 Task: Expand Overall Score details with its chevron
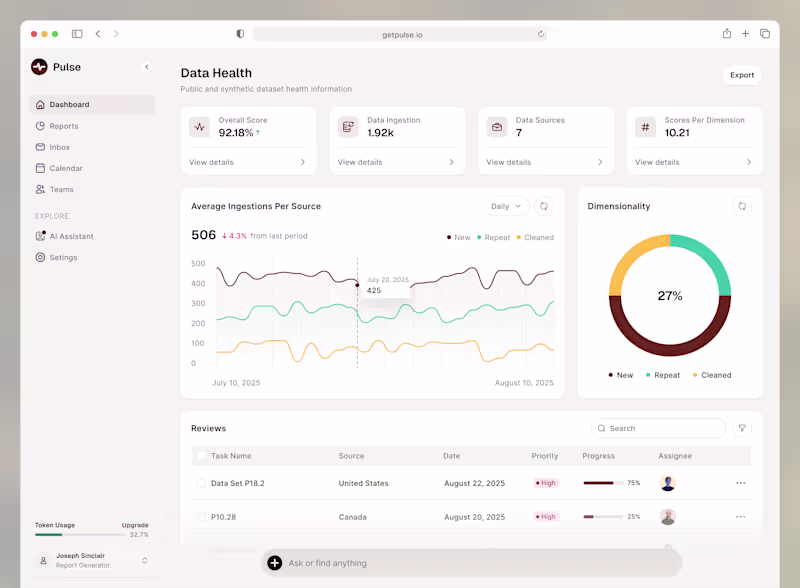click(x=303, y=162)
